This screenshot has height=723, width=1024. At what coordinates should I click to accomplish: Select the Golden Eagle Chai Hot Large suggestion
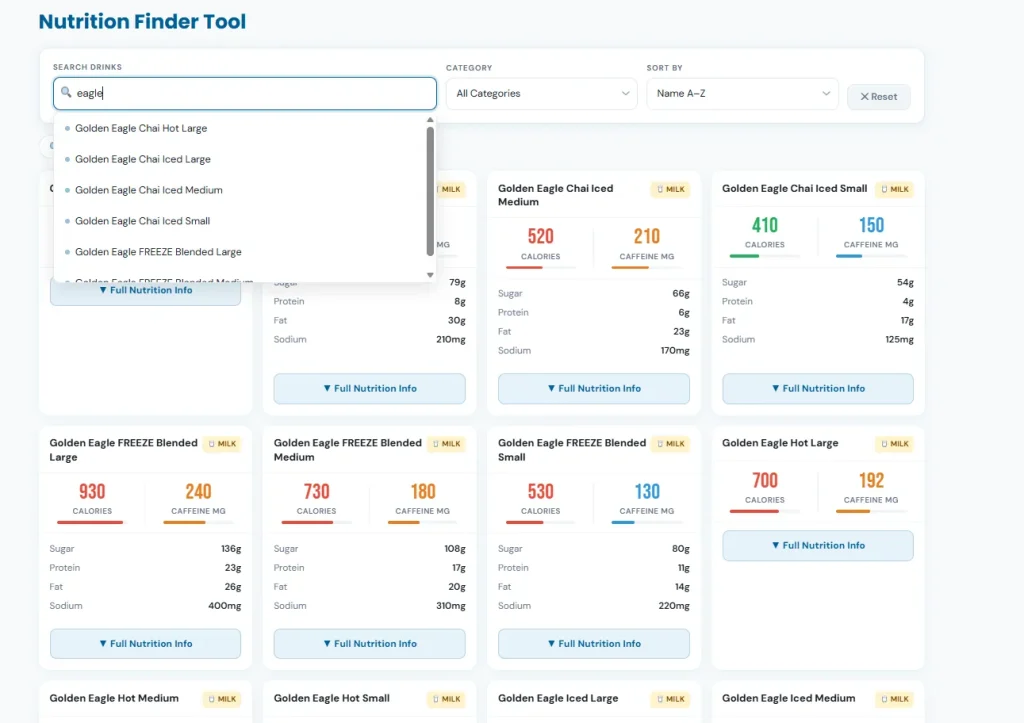pos(141,128)
